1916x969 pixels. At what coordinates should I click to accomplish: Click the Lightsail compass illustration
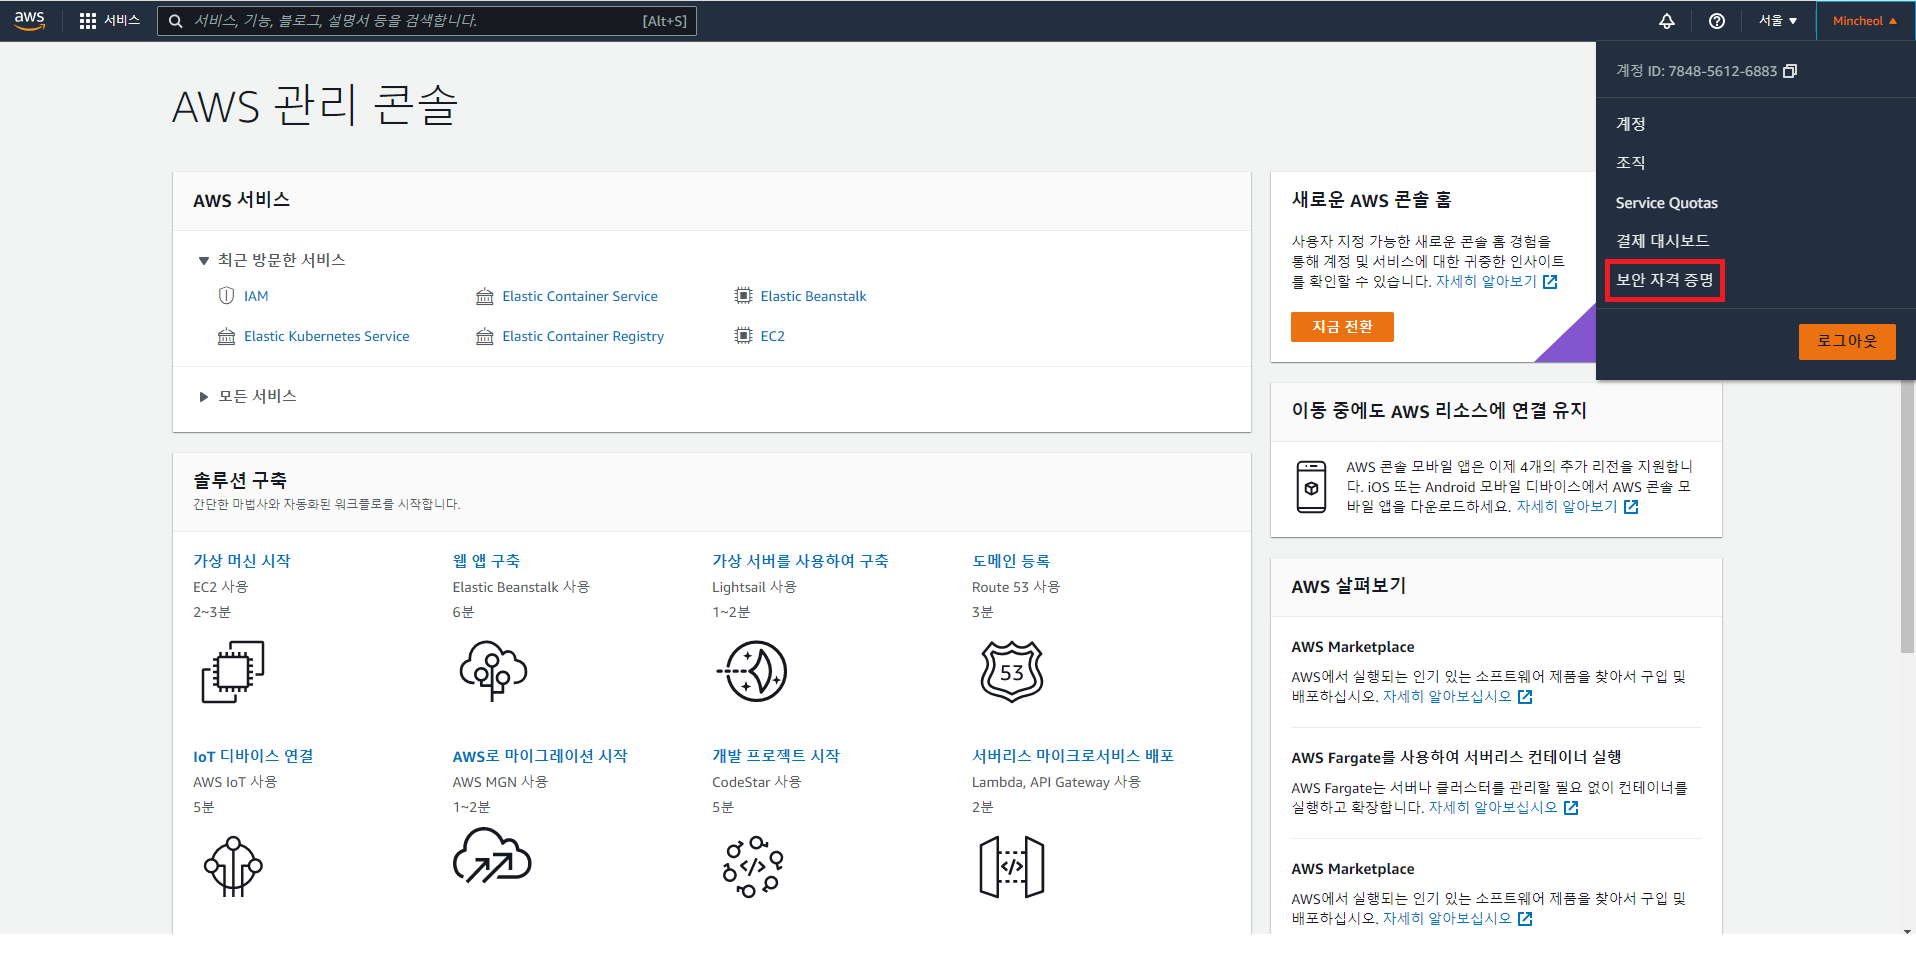click(x=752, y=671)
